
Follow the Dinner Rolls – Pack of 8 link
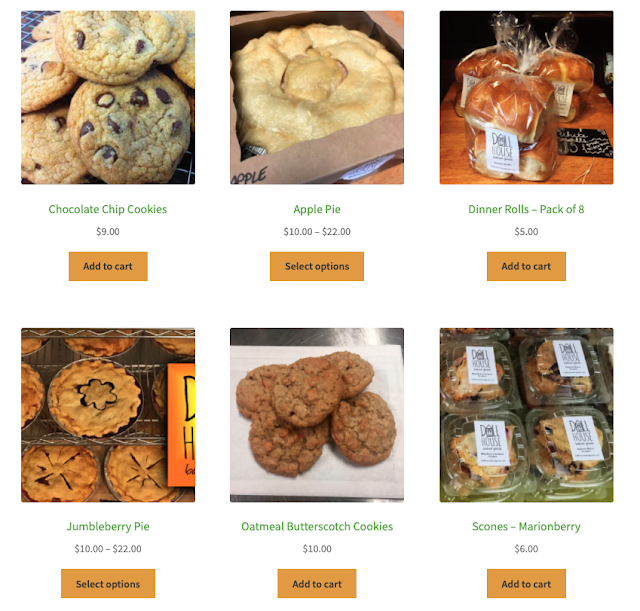click(526, 209)
